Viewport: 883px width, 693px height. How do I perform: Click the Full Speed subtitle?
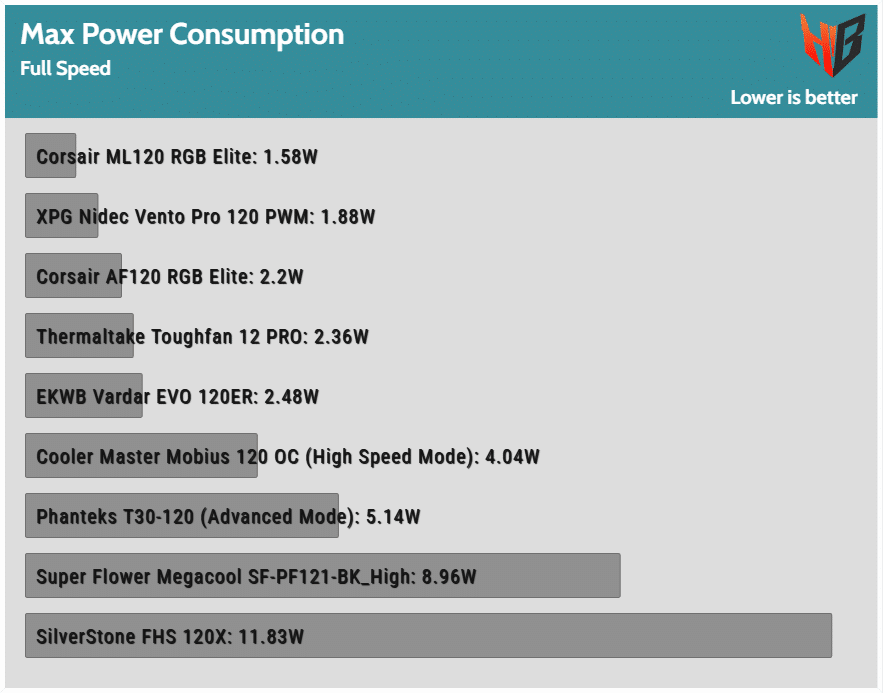[x=65, y=69]
